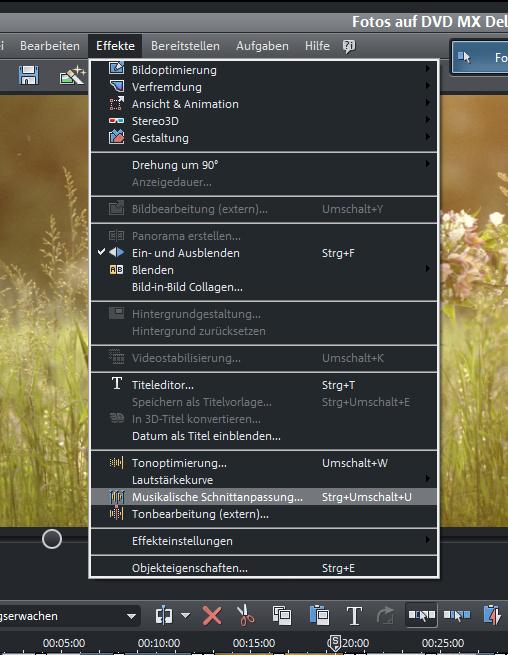Open the Hilfe menu
The width and height of the screenshot is (508, 655).
click(x=317, y=46)
